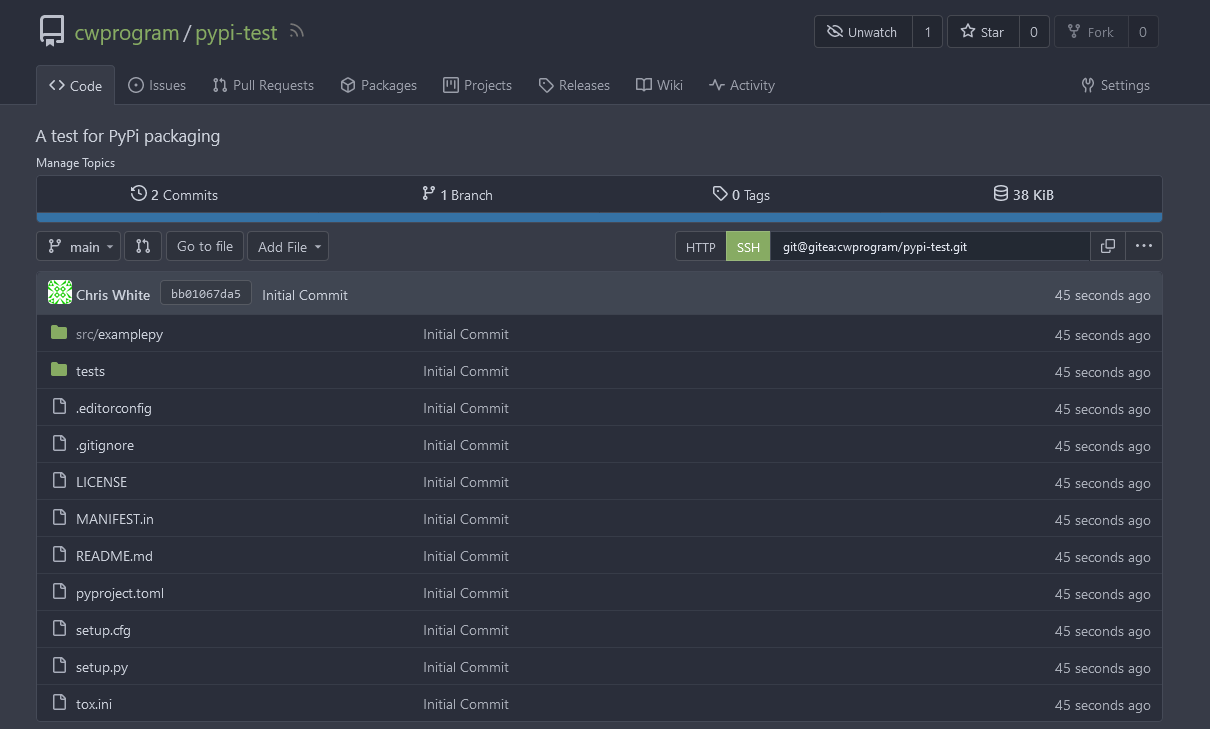This screenshot has height=729, width=1210.
Task: Click the src/examplepy folder icon
Action: [x=59, y=333]
